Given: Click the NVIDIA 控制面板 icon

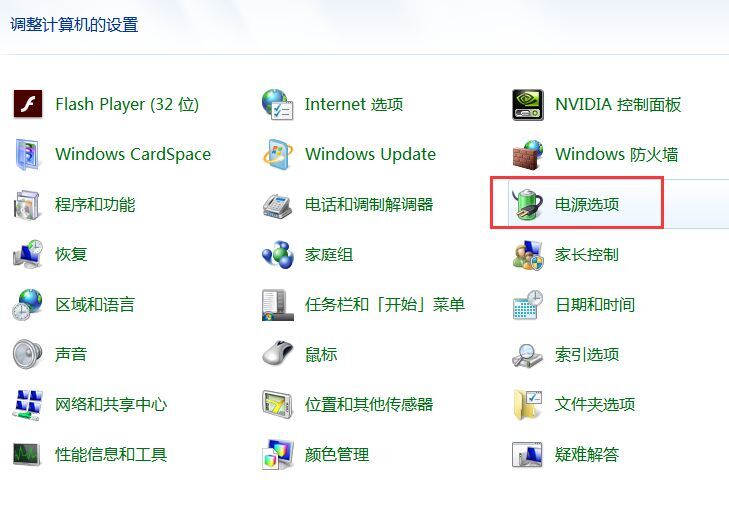Looking at the screenshot, I should click(x=528, y=105).
